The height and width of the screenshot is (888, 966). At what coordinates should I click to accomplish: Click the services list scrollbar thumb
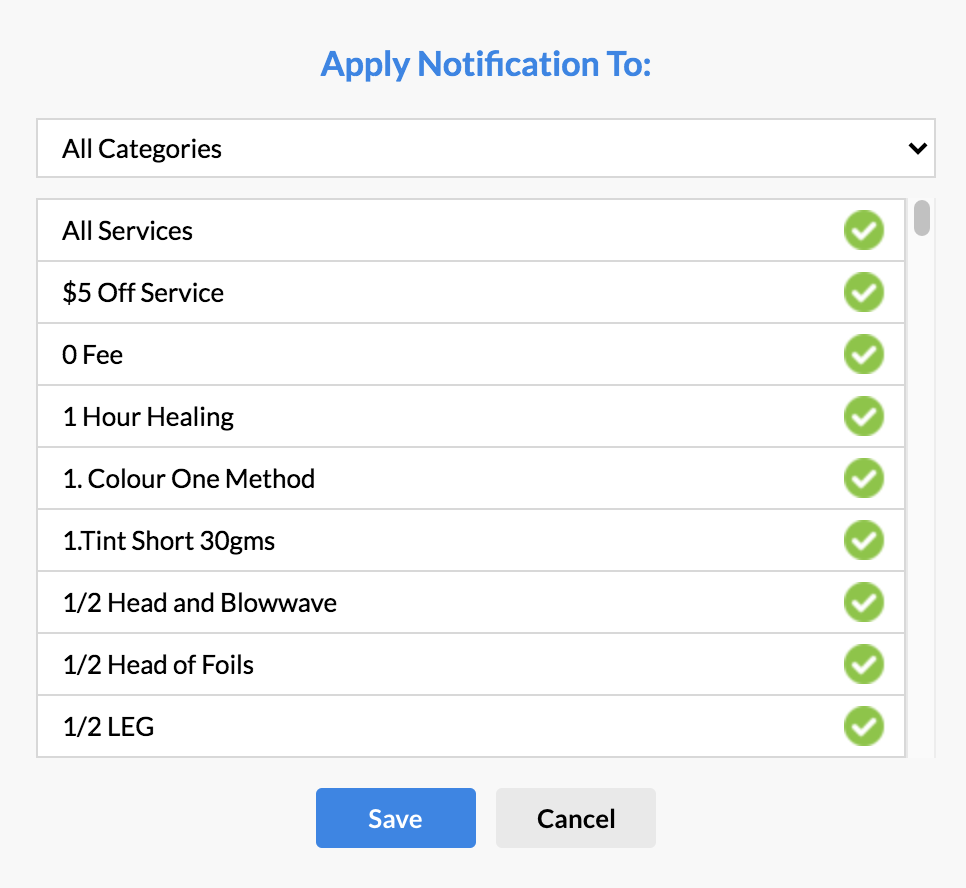922,219
